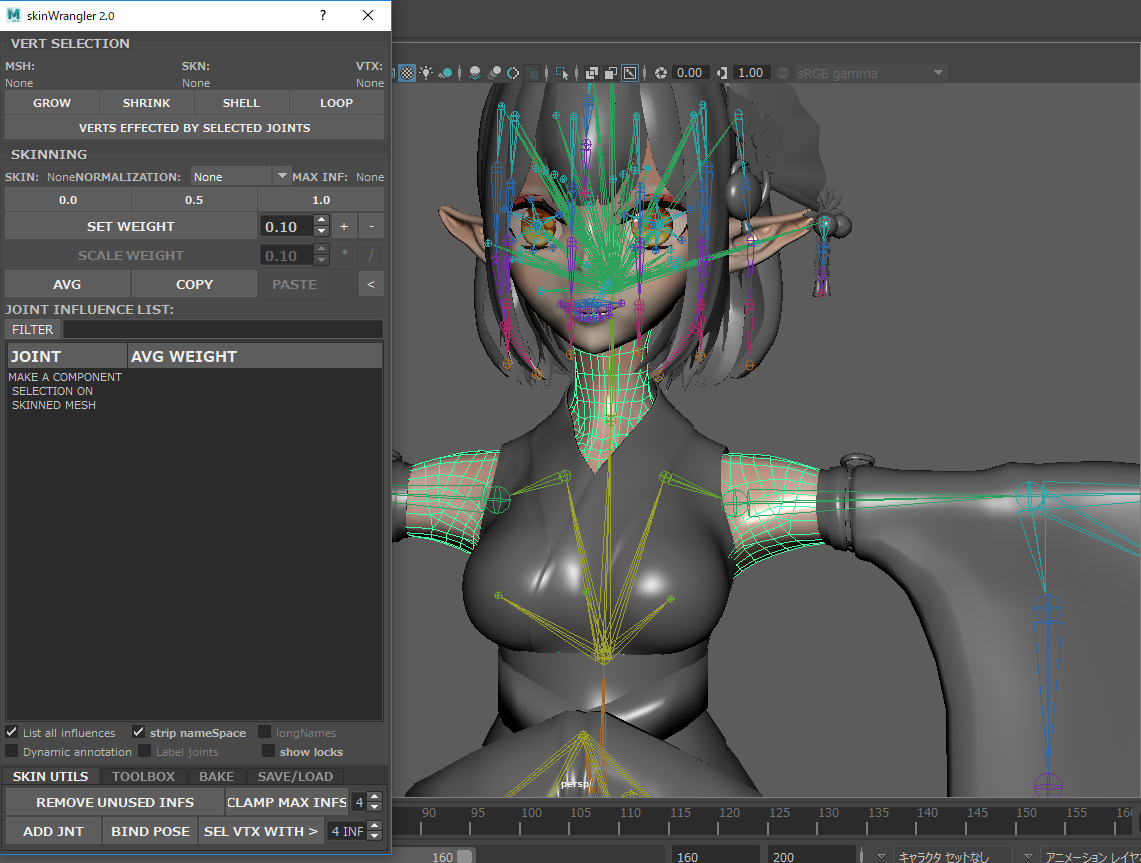The image size is (1141, 863).
Task: Open the NORMALIZATION dropdown
Action: pos(282,176)
